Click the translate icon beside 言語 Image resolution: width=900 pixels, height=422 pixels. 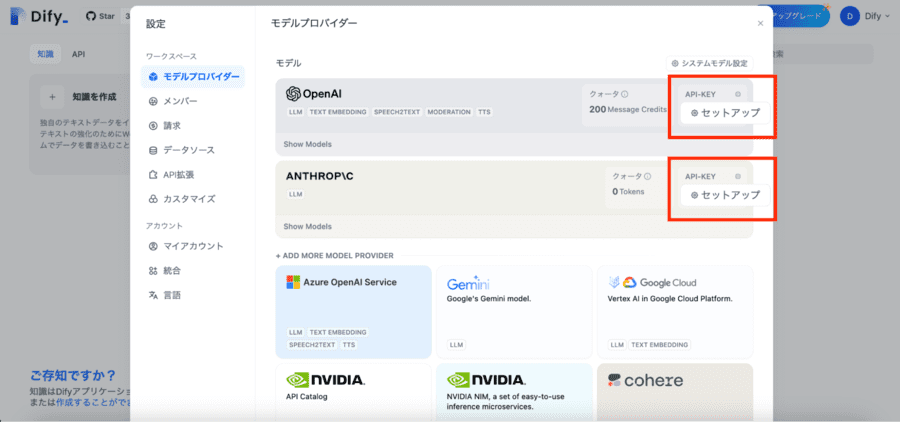coord(153,295)
